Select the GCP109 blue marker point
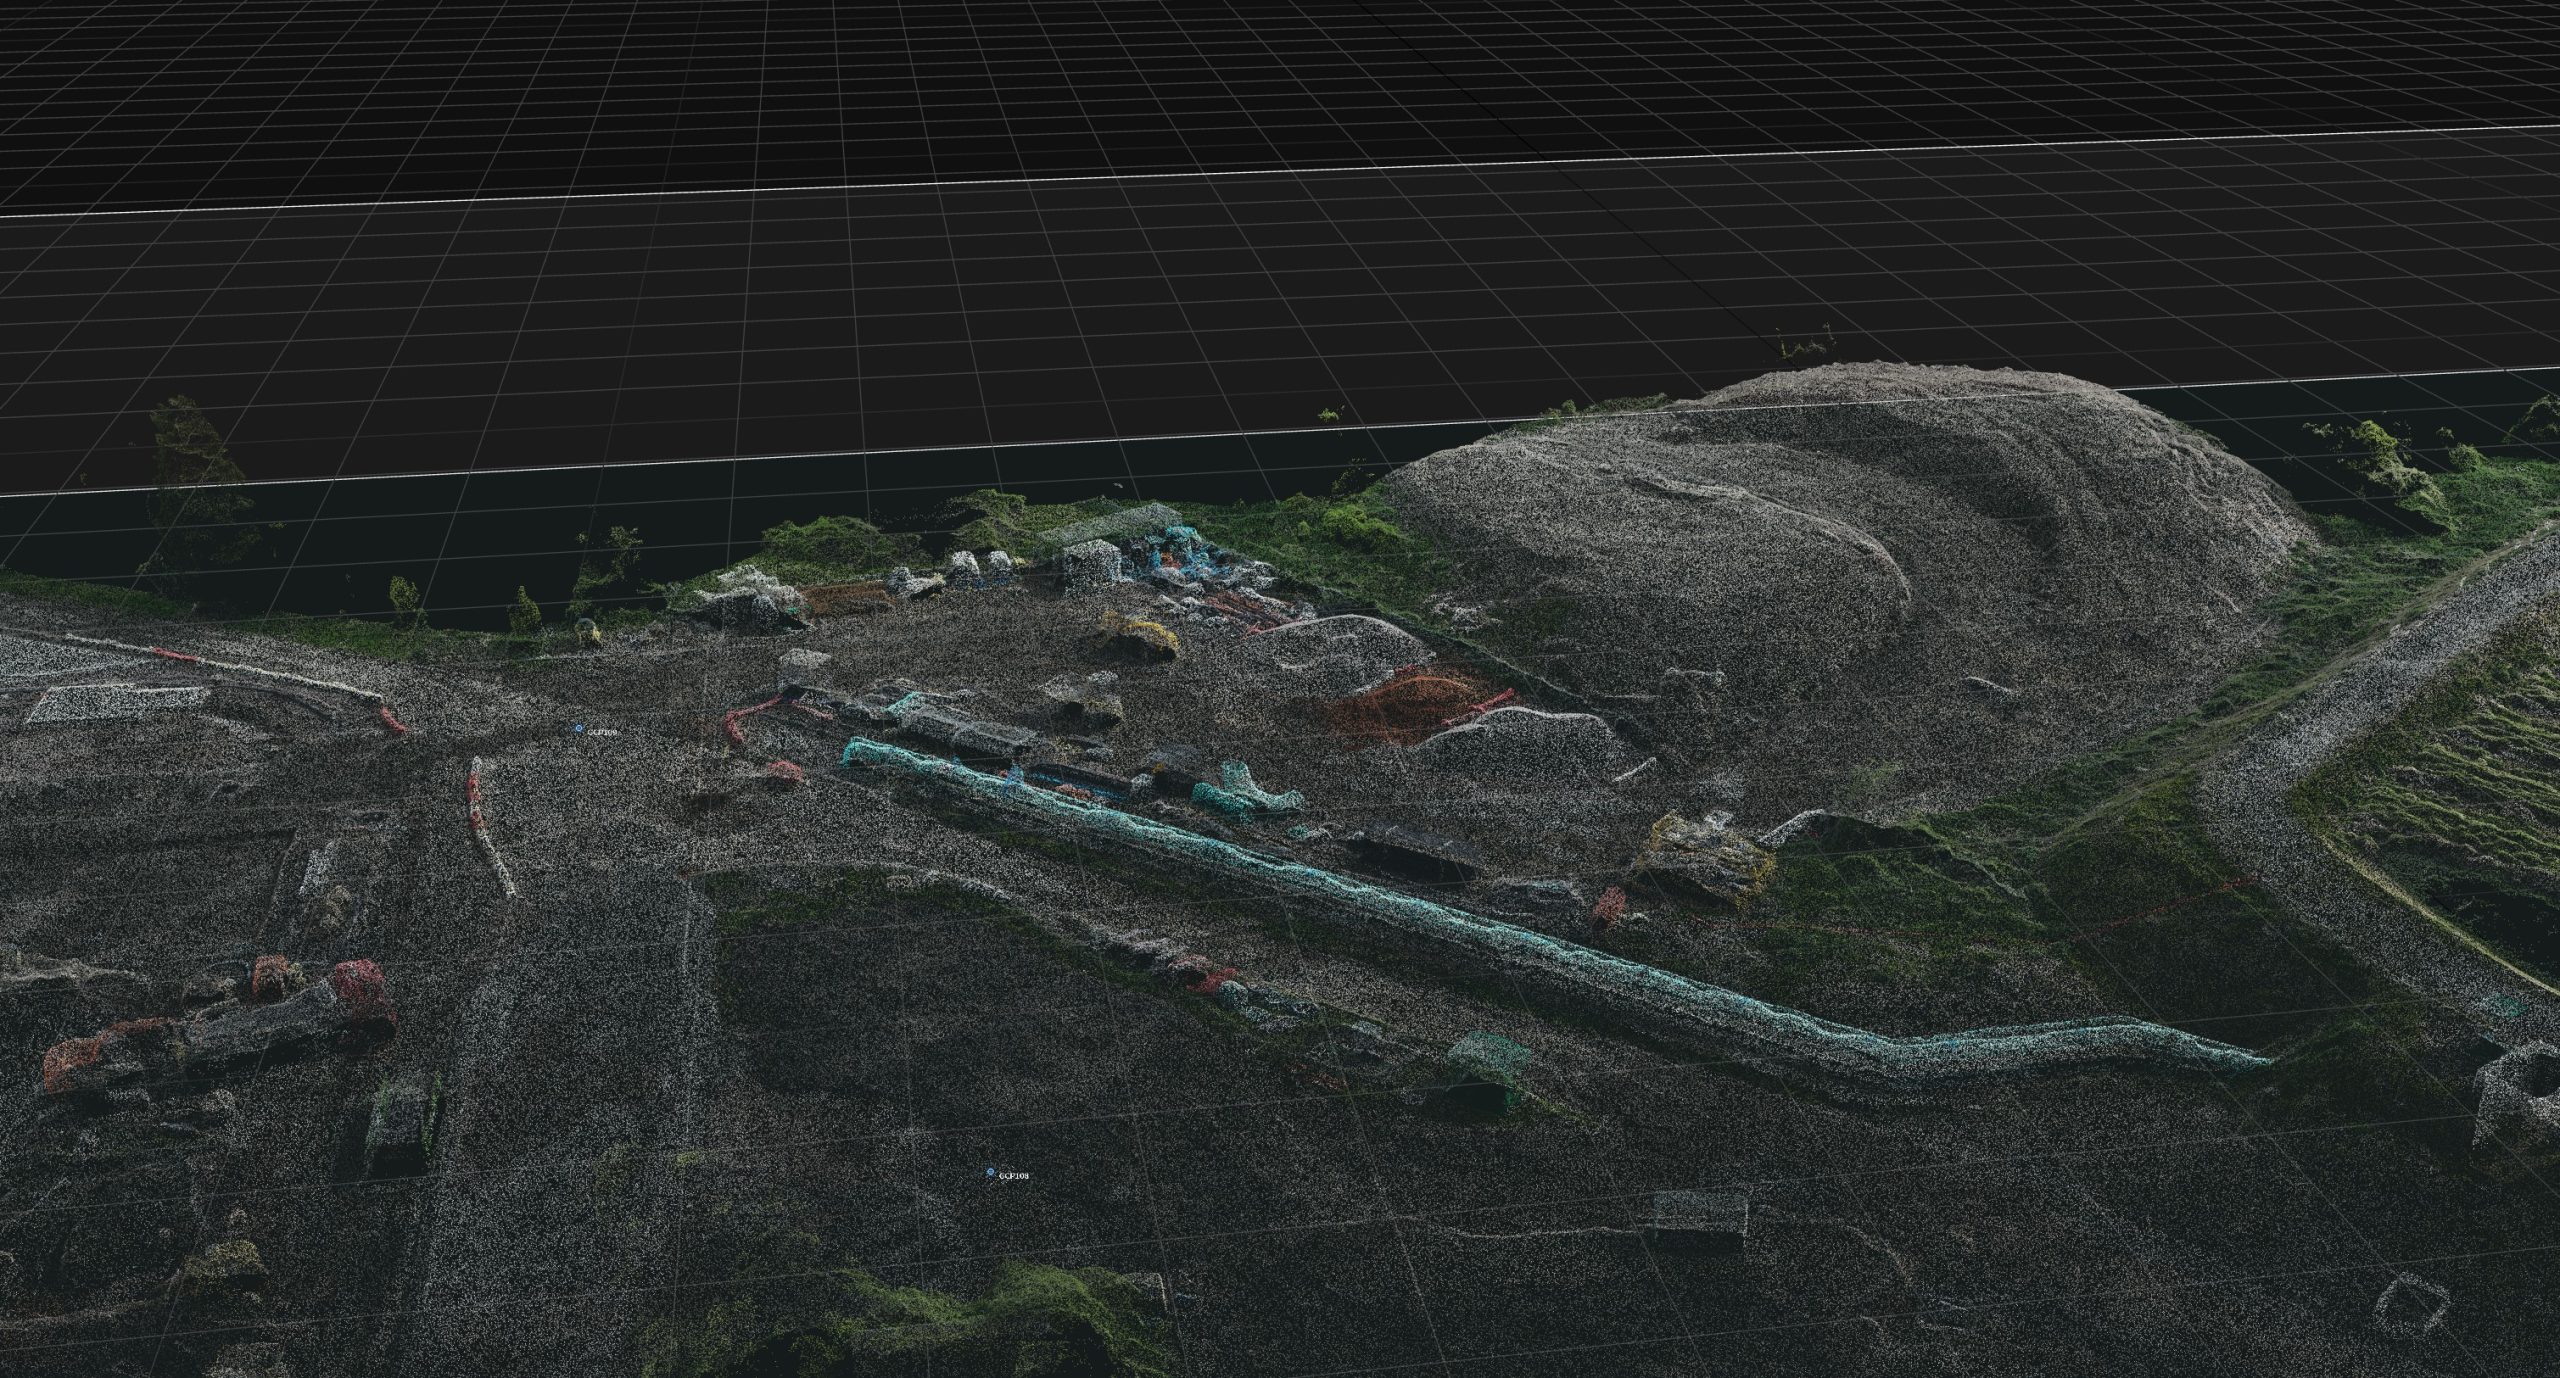 [579, 728]
